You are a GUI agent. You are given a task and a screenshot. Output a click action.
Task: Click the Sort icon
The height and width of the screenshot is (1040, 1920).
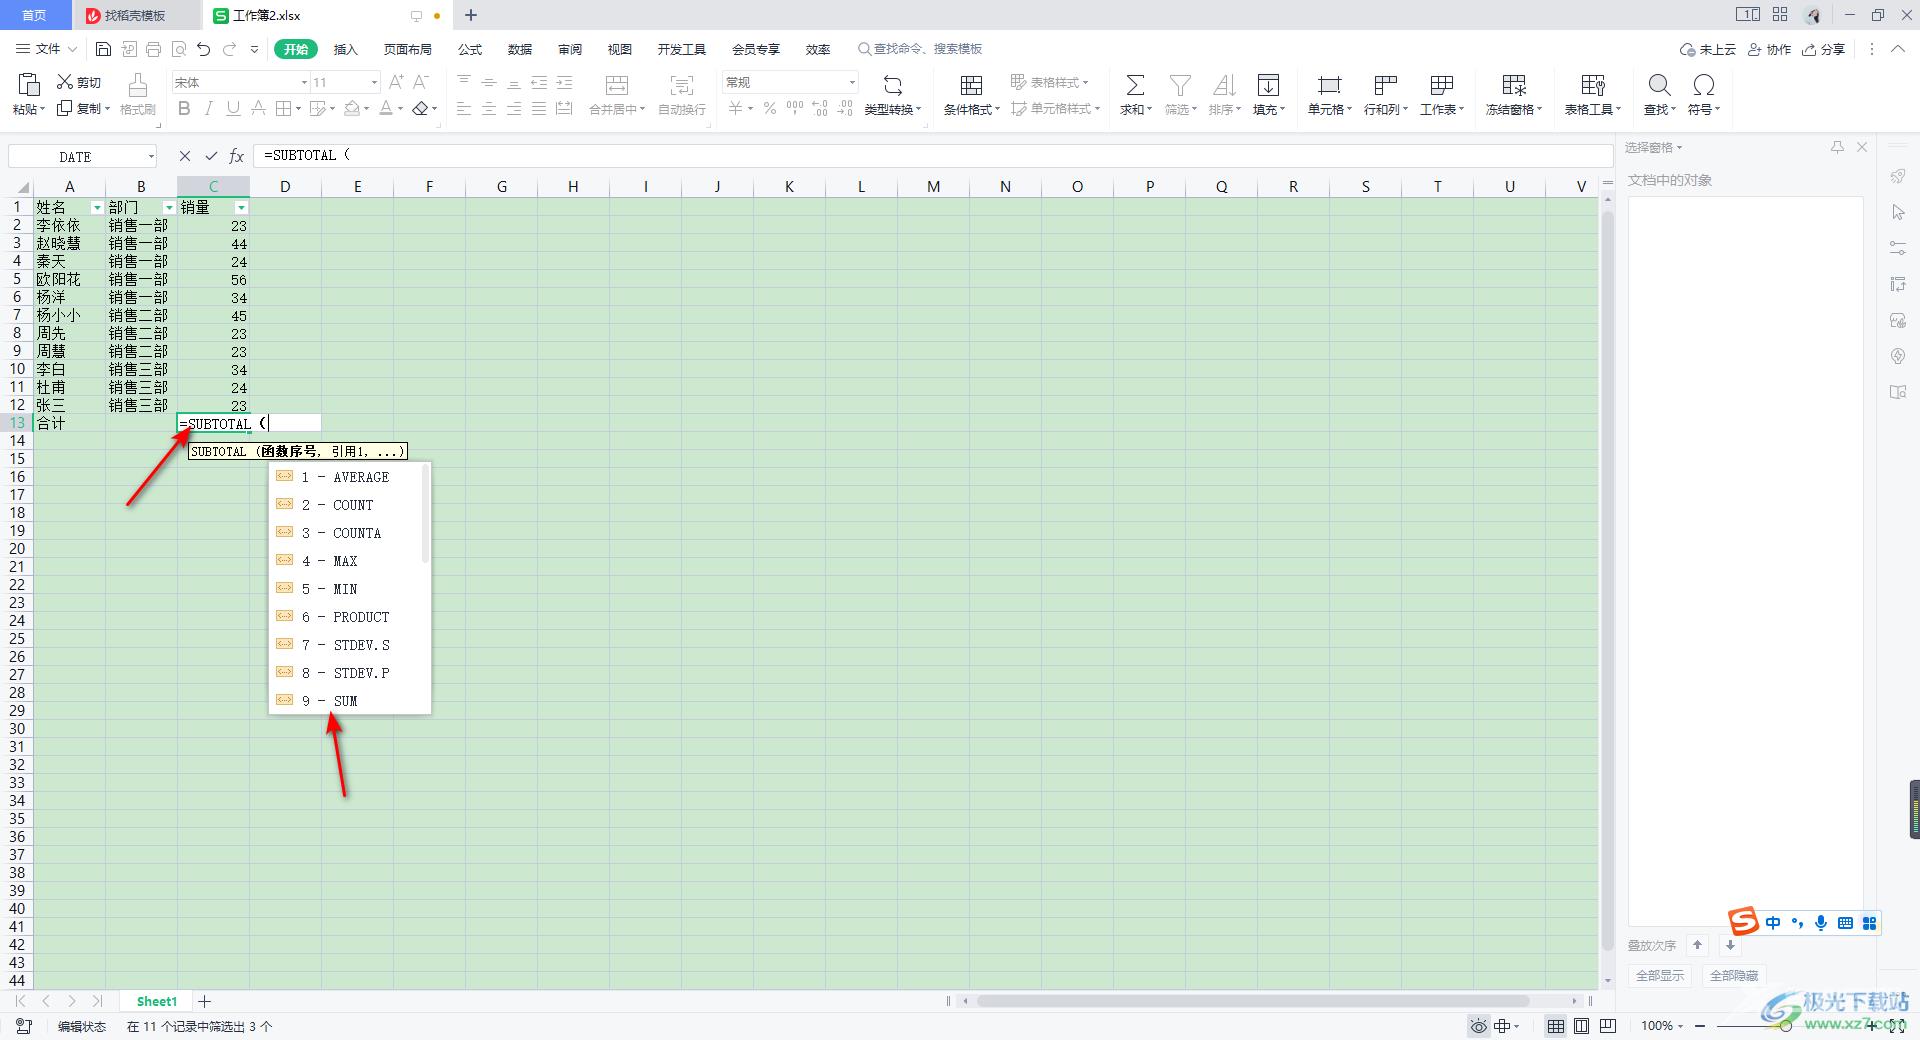pos(1224,85)
